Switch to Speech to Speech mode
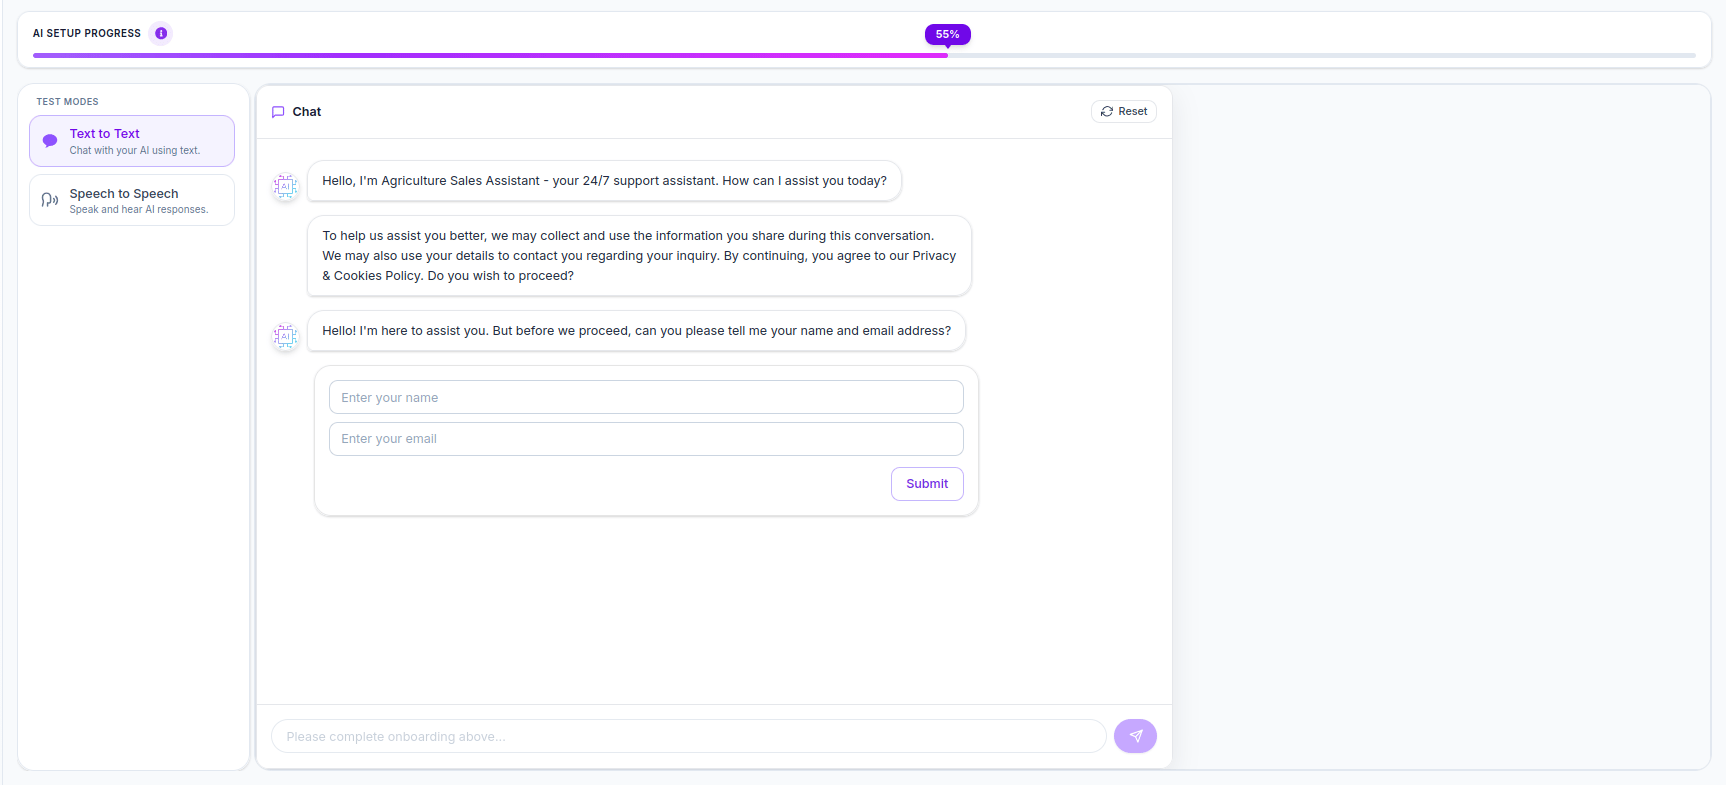 pos(132,200)
